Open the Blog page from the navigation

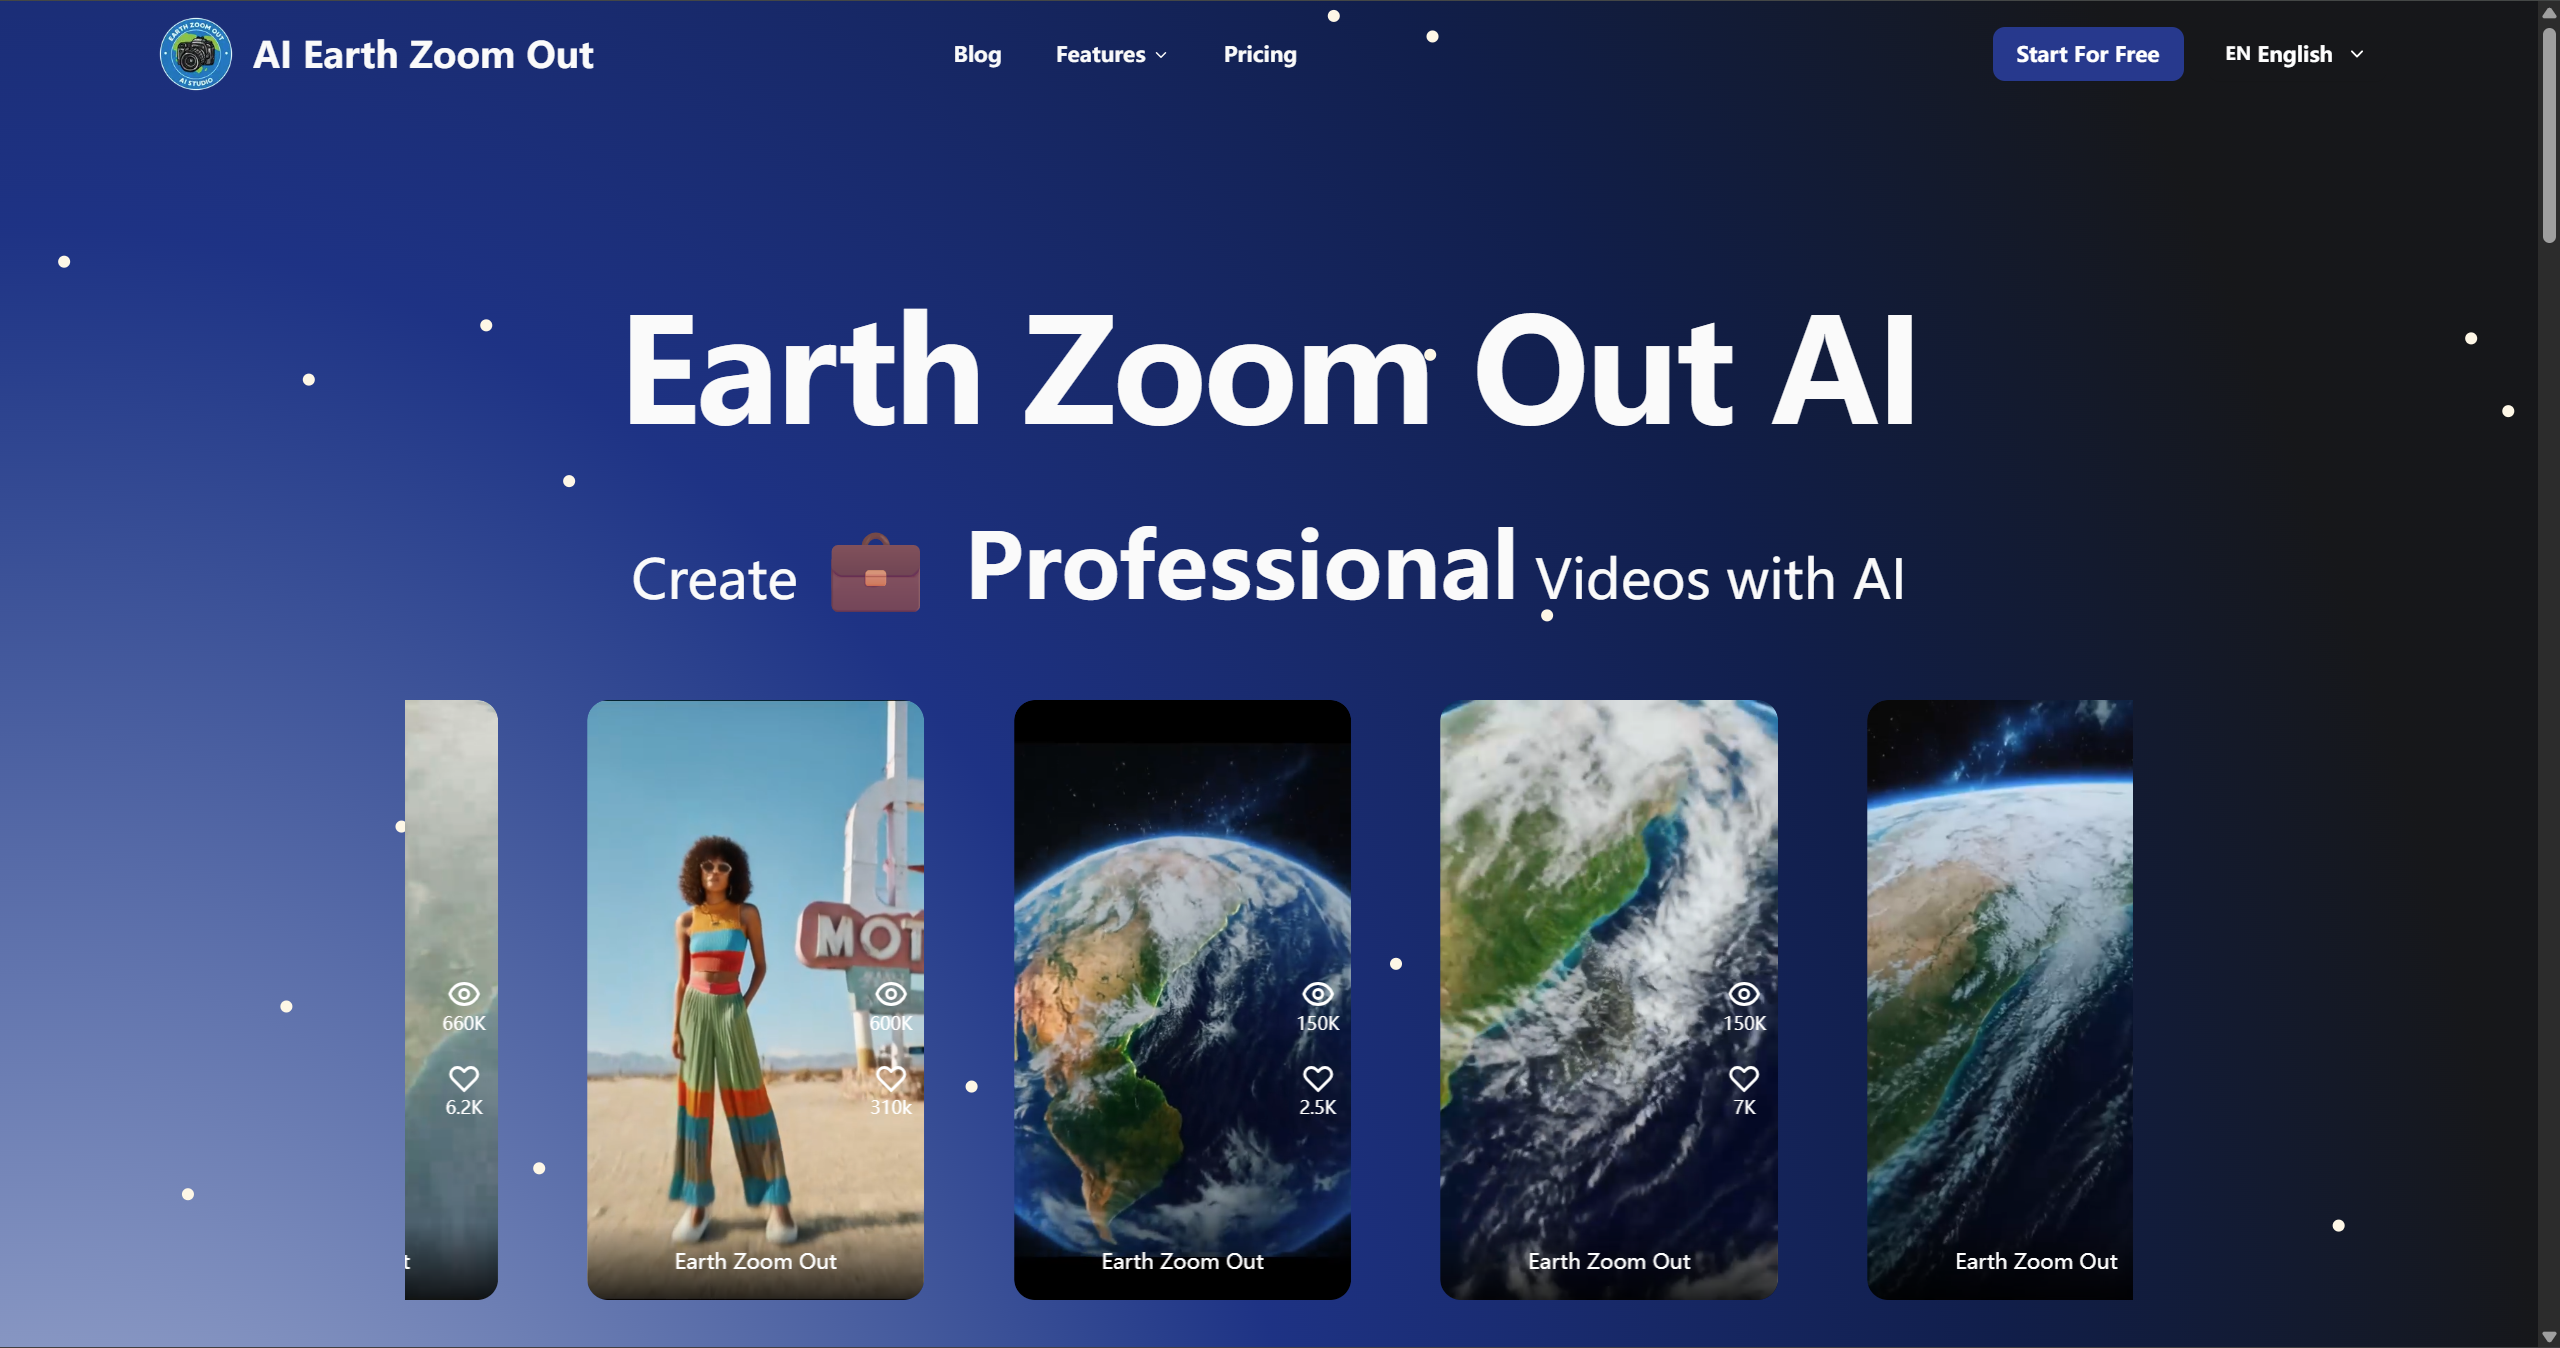click(x=977, y=54)
